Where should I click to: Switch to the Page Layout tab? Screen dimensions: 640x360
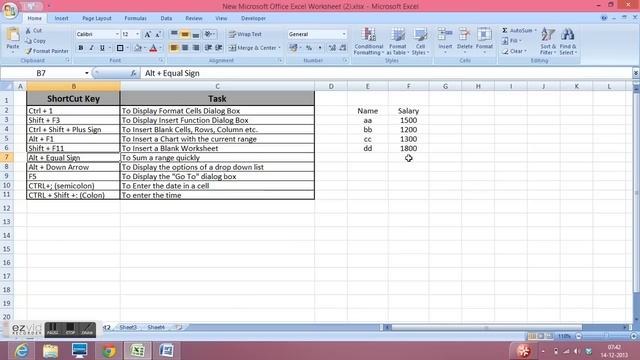click(97, 18)
